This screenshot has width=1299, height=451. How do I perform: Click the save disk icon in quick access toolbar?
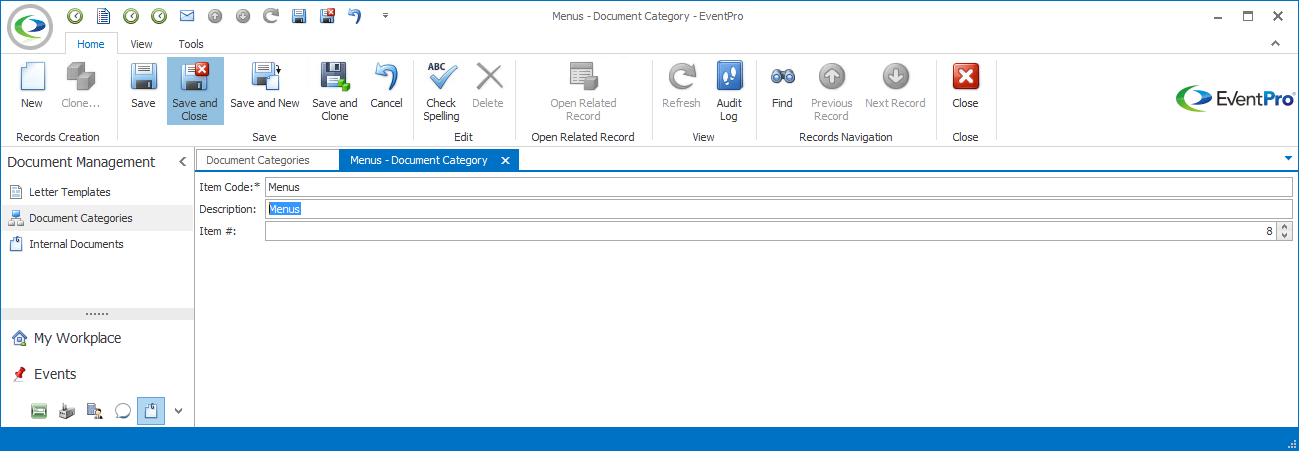(x=299, y=16)
